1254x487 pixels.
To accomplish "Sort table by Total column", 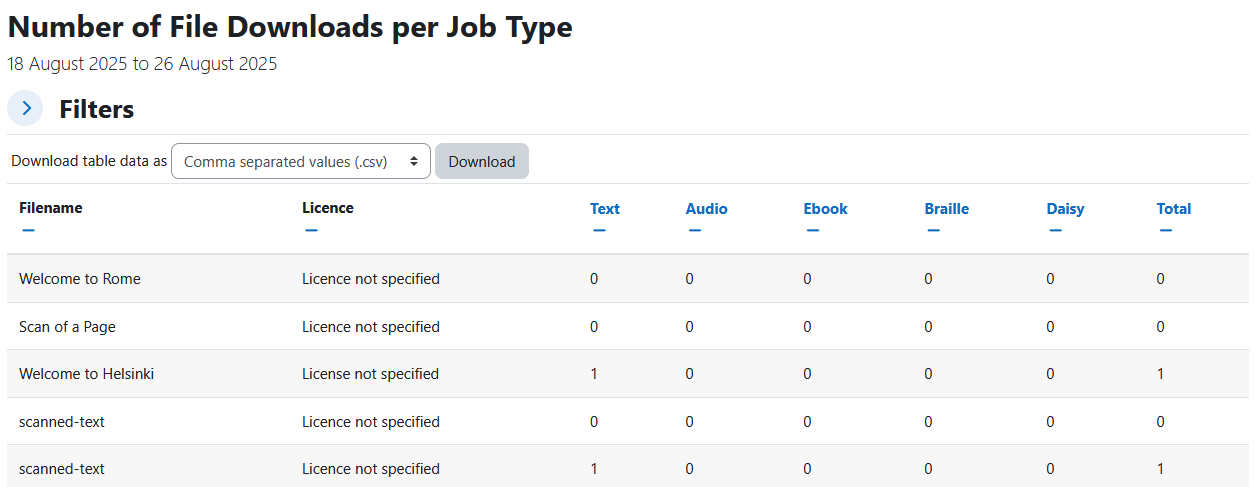I will pos(1174,209).
